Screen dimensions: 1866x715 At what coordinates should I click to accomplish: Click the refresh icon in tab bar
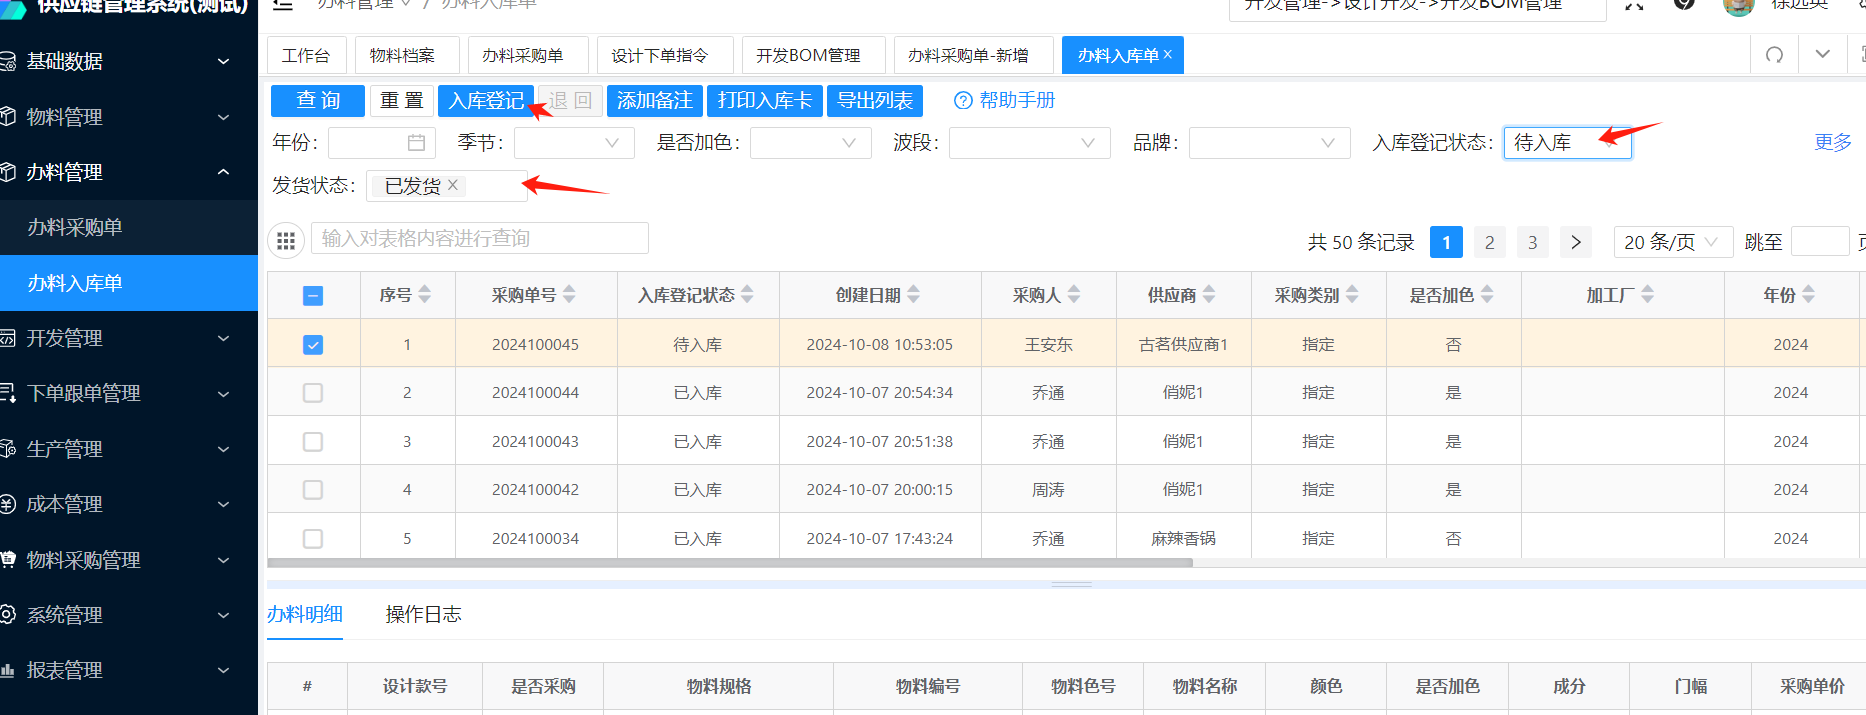tap(1774, 55)
